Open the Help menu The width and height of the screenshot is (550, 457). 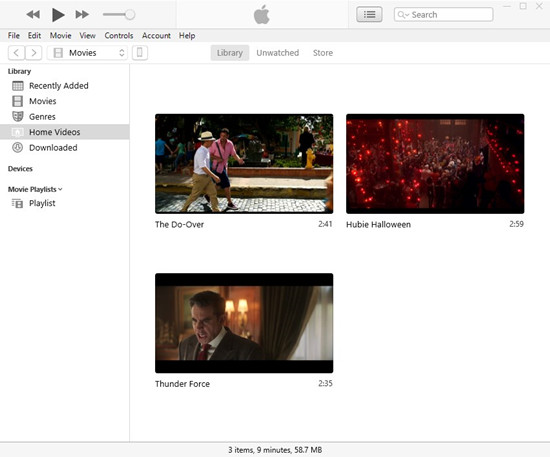click(x=187, y=35)
